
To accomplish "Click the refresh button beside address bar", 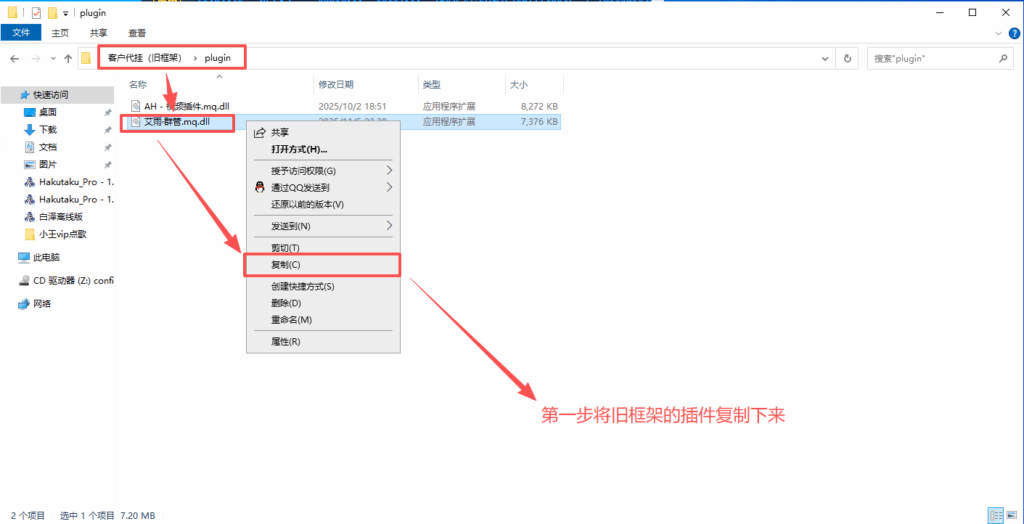I will pyautogui.click(x=848, y=59).
